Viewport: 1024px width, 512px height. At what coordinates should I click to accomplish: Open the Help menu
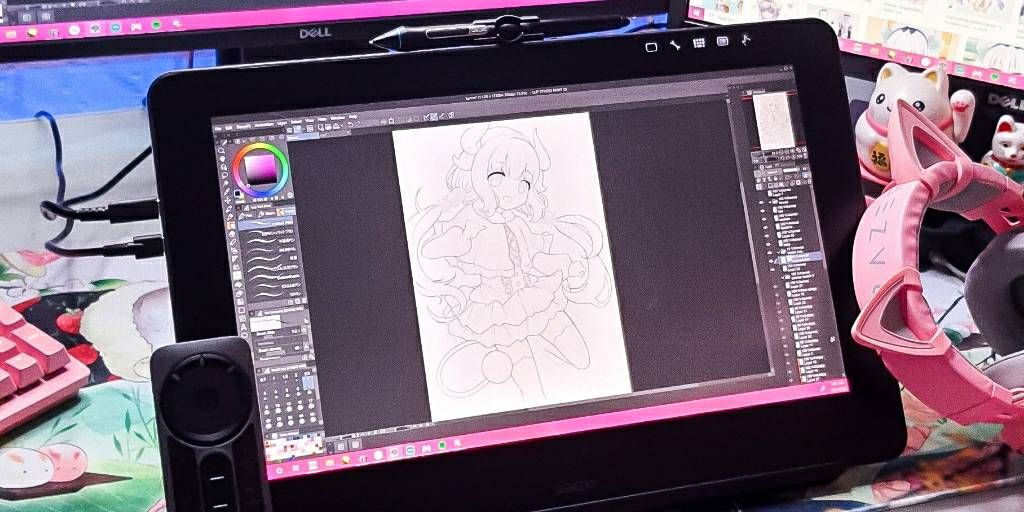click(x=353, y=116)
